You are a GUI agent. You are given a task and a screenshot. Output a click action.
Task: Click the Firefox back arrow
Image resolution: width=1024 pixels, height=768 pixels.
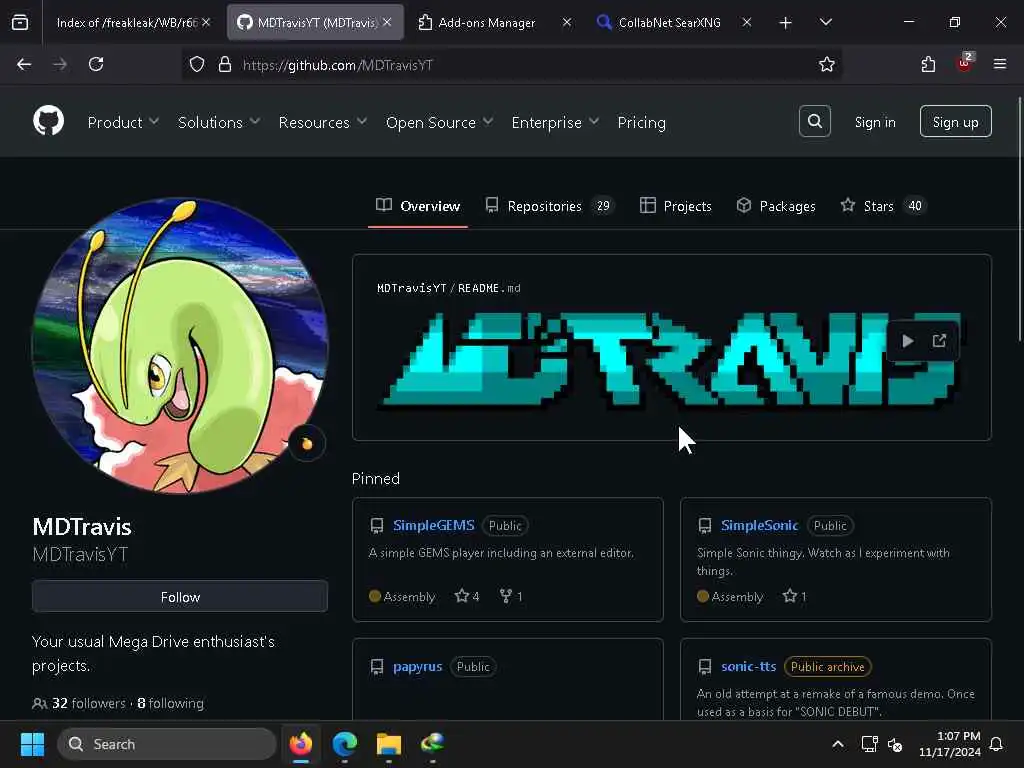tap(24, 64)
